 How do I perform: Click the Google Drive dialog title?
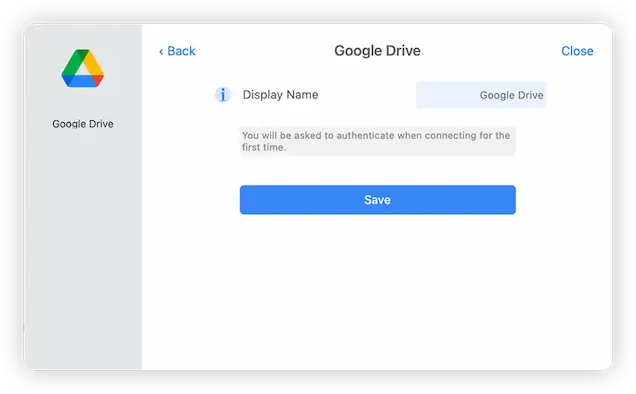[377, 51]
